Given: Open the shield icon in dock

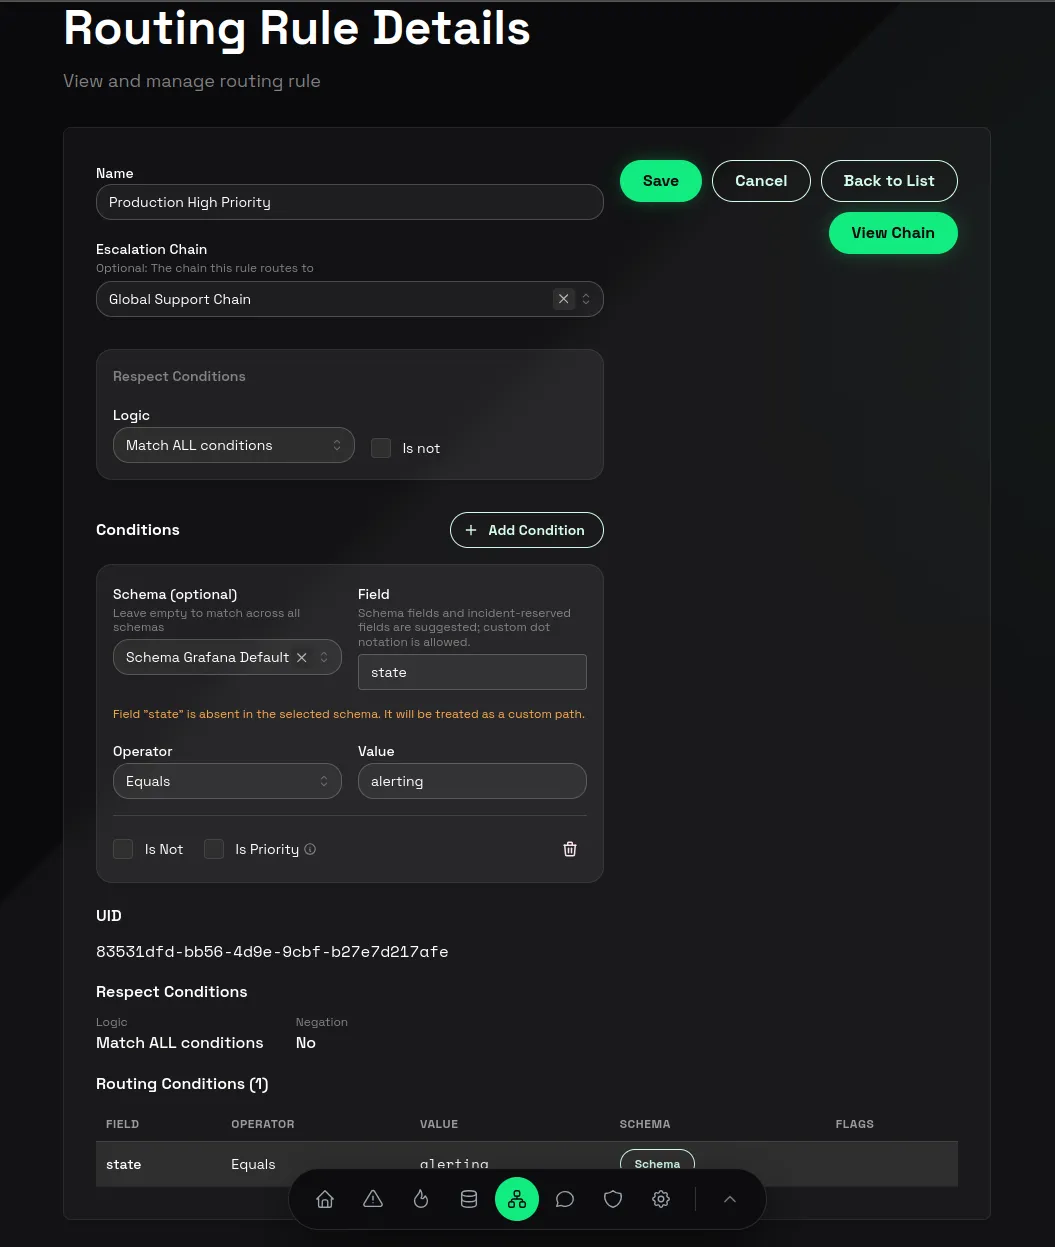Looking at the screenshot, I should pos(613,1199).
